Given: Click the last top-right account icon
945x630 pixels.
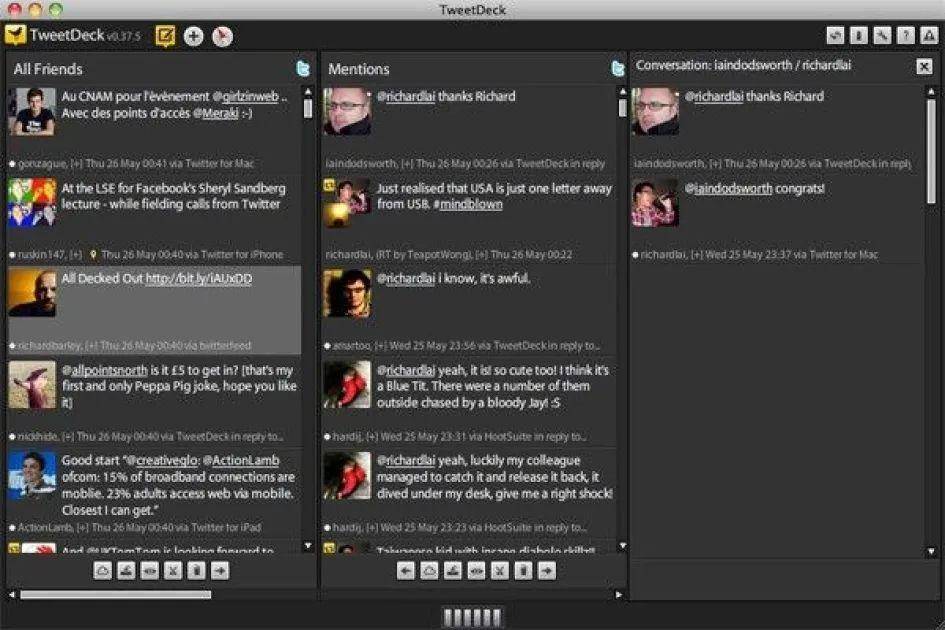Looking at the screenshot, I should click(929, 36).
